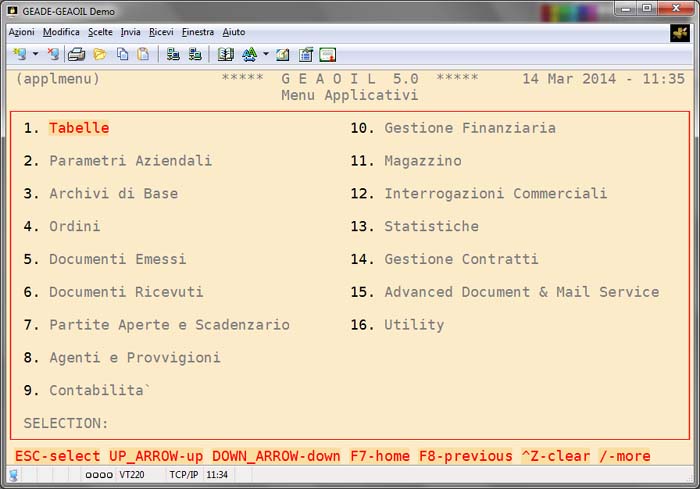
Task: Click the open folder toolbar icon
Action: (x=99, y=54)
